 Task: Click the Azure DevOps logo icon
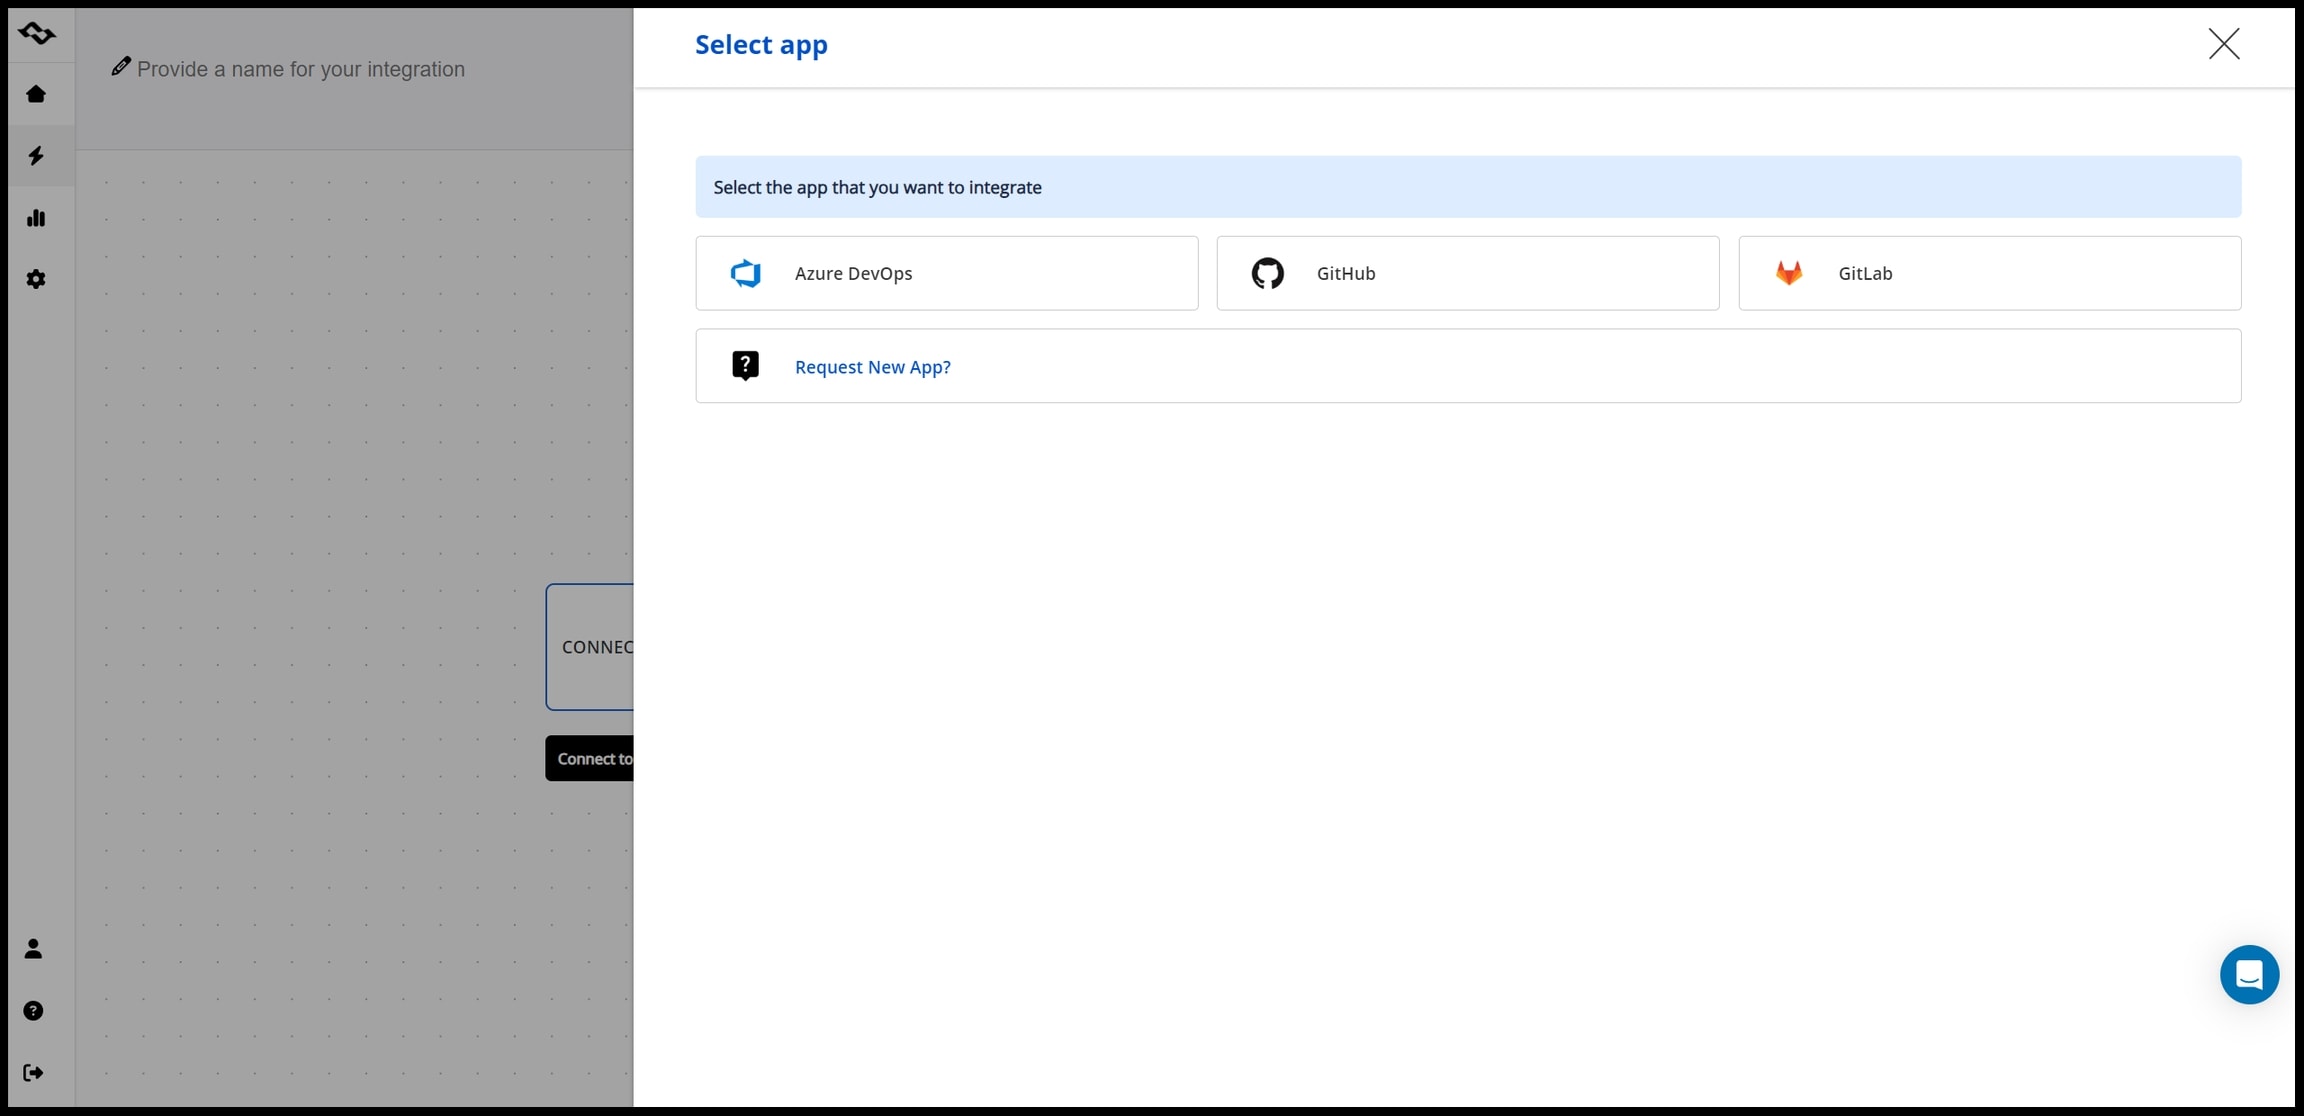[x=746, y=273]
